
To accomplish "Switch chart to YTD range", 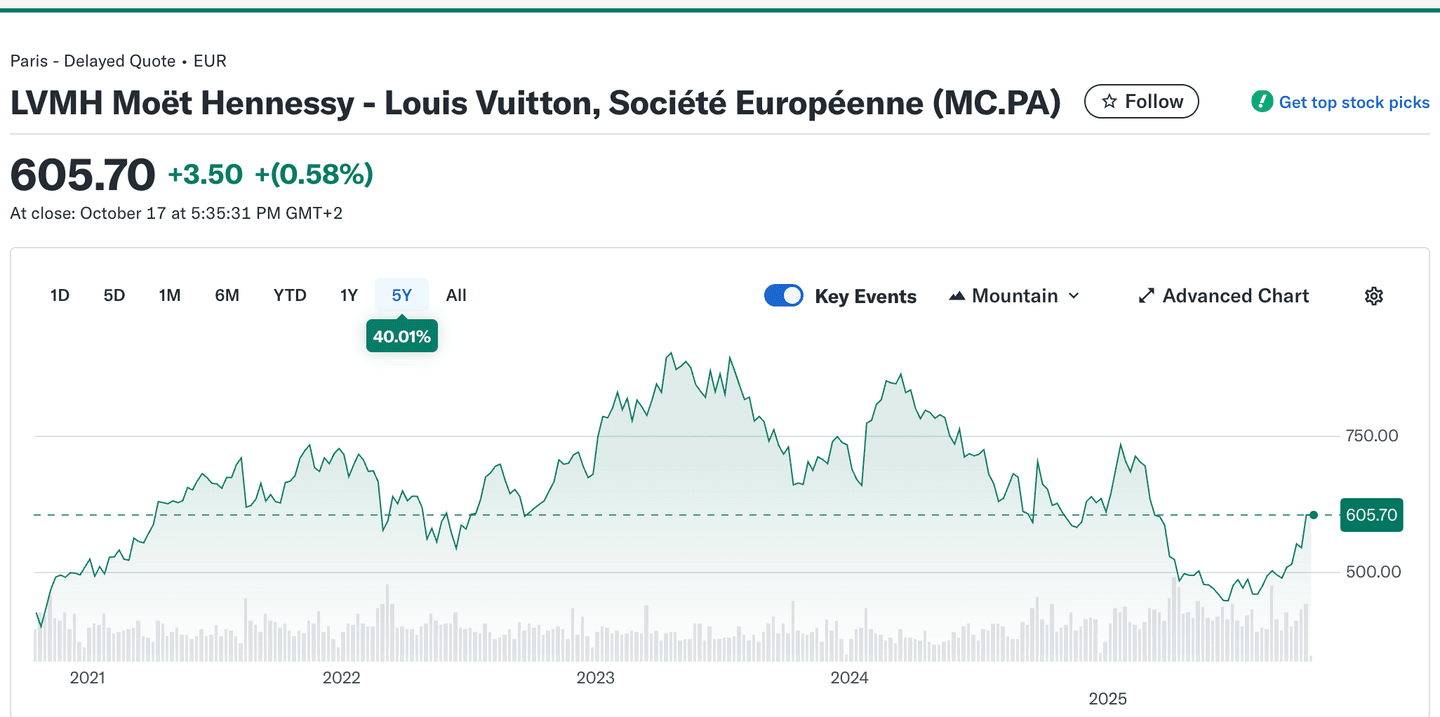I will (290, 295).
